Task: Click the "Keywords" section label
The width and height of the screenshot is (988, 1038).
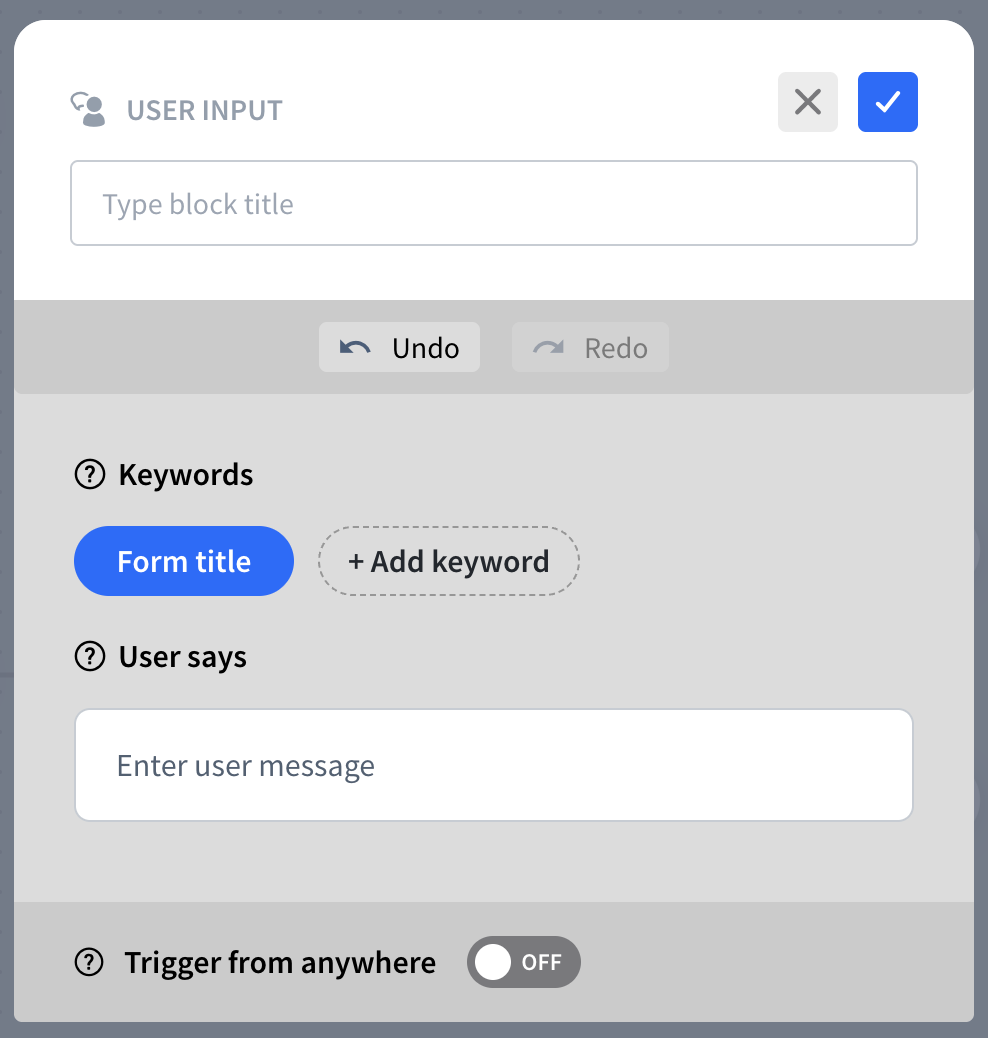Action: [x=186, y=474]
